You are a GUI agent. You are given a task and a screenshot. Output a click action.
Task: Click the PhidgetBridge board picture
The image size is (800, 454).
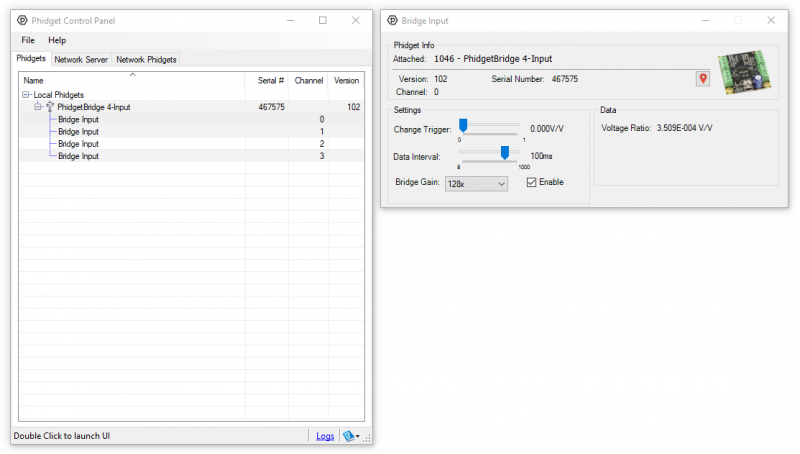[744, 72]
